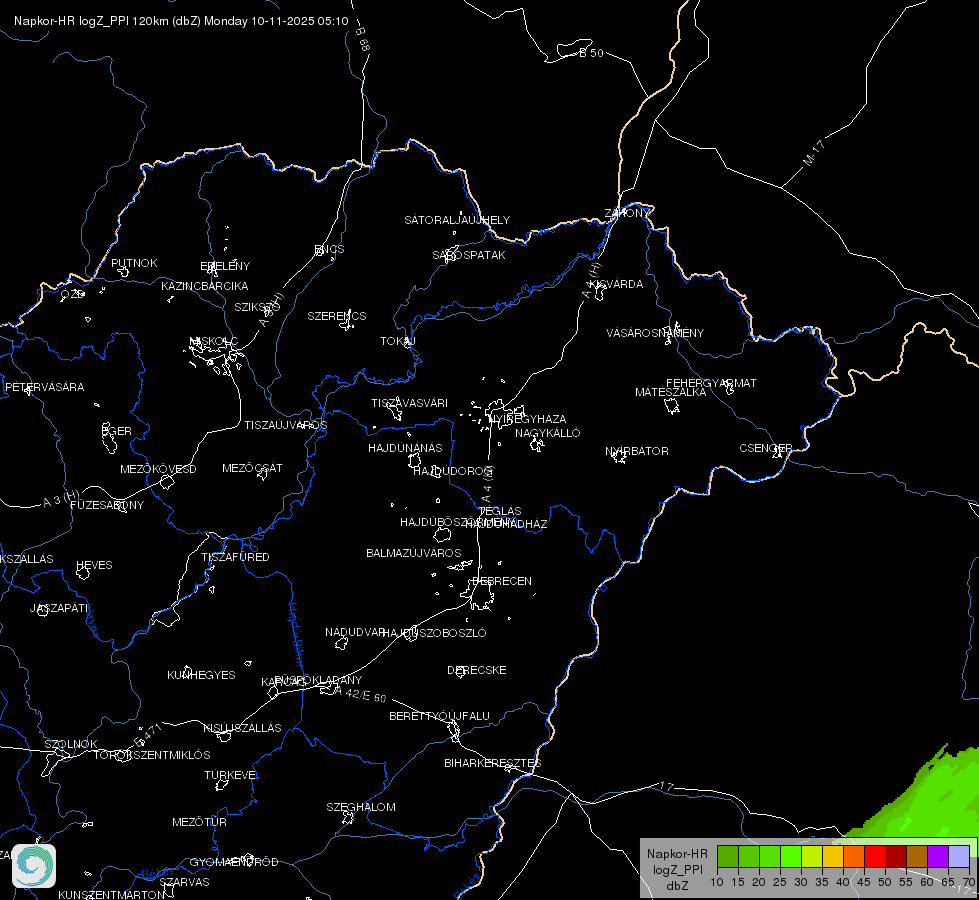Select the 30-35 dBZ yellow-green swatch
Screen dimensions: 979x900
point(812,856)
